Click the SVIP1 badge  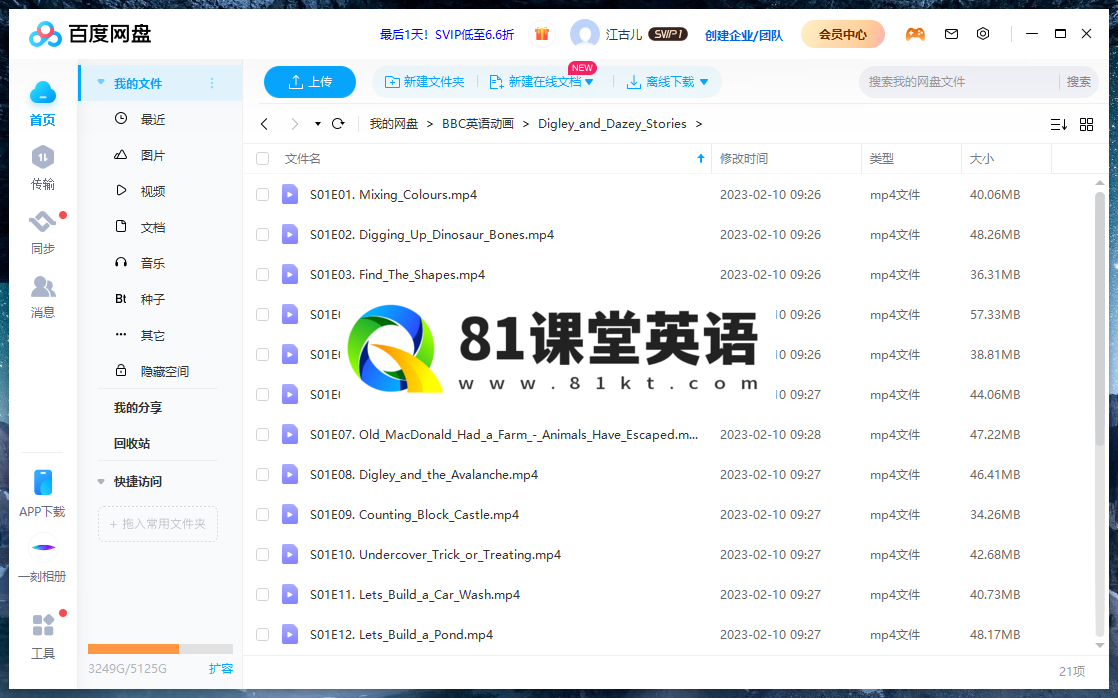point(667,34)
